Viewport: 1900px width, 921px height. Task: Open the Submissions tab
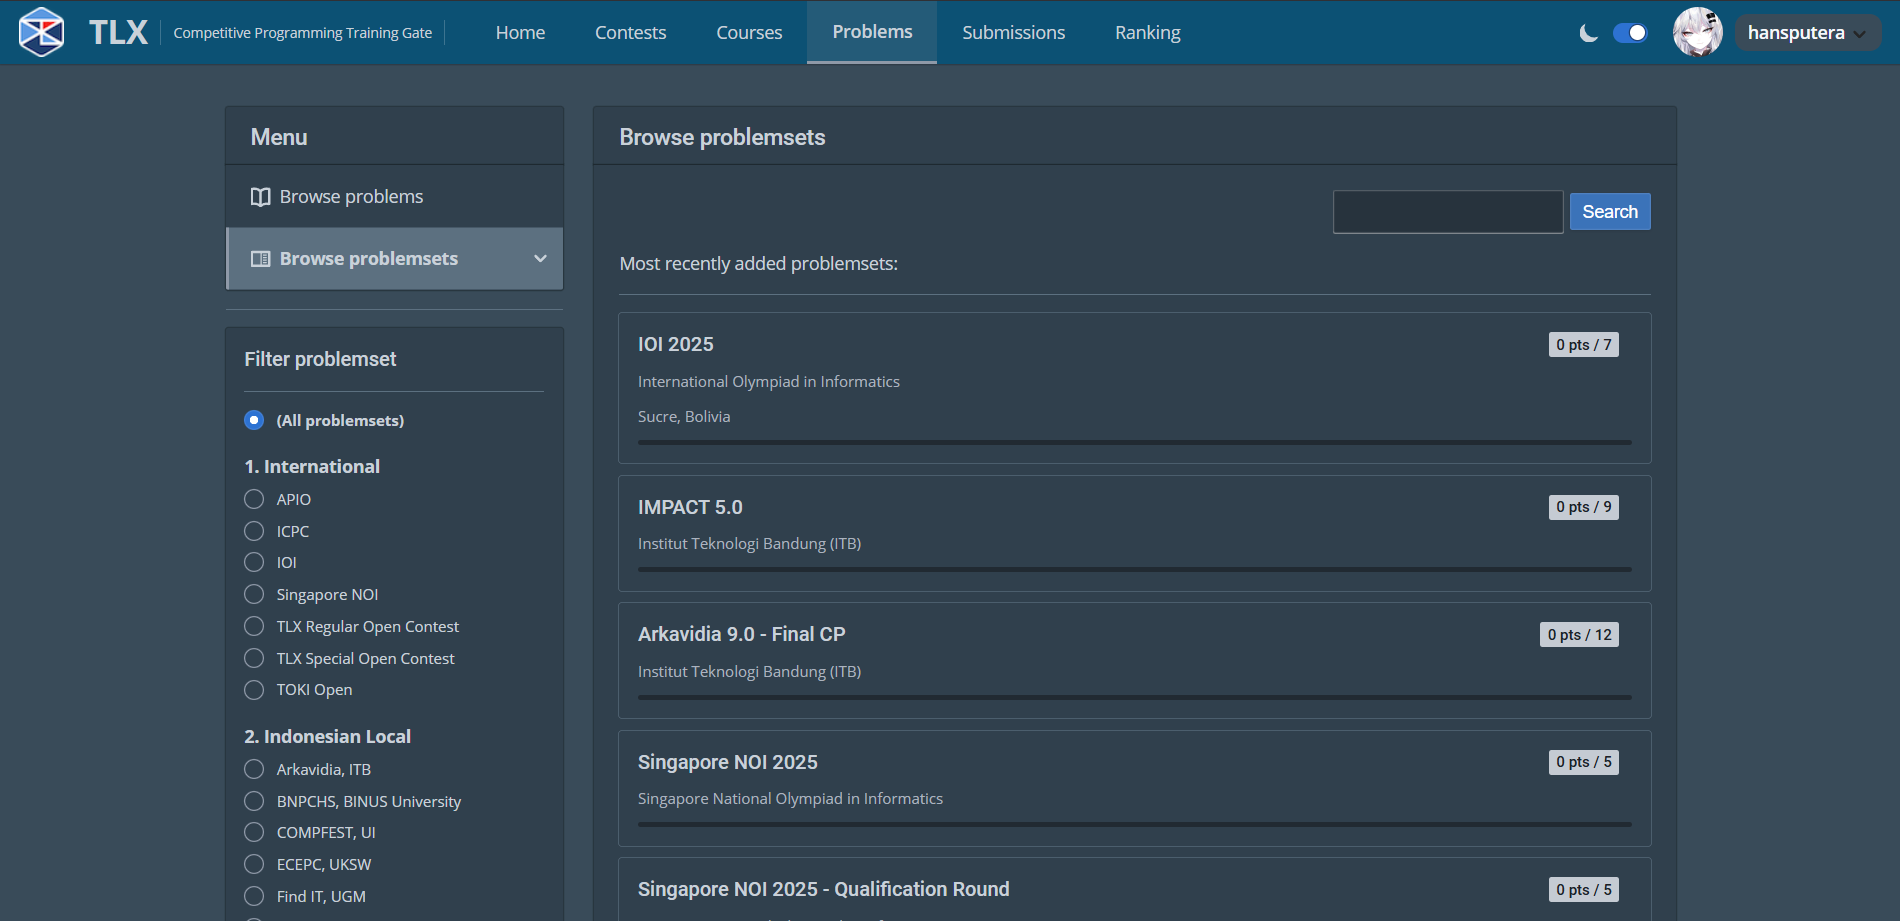(1013, 33)
